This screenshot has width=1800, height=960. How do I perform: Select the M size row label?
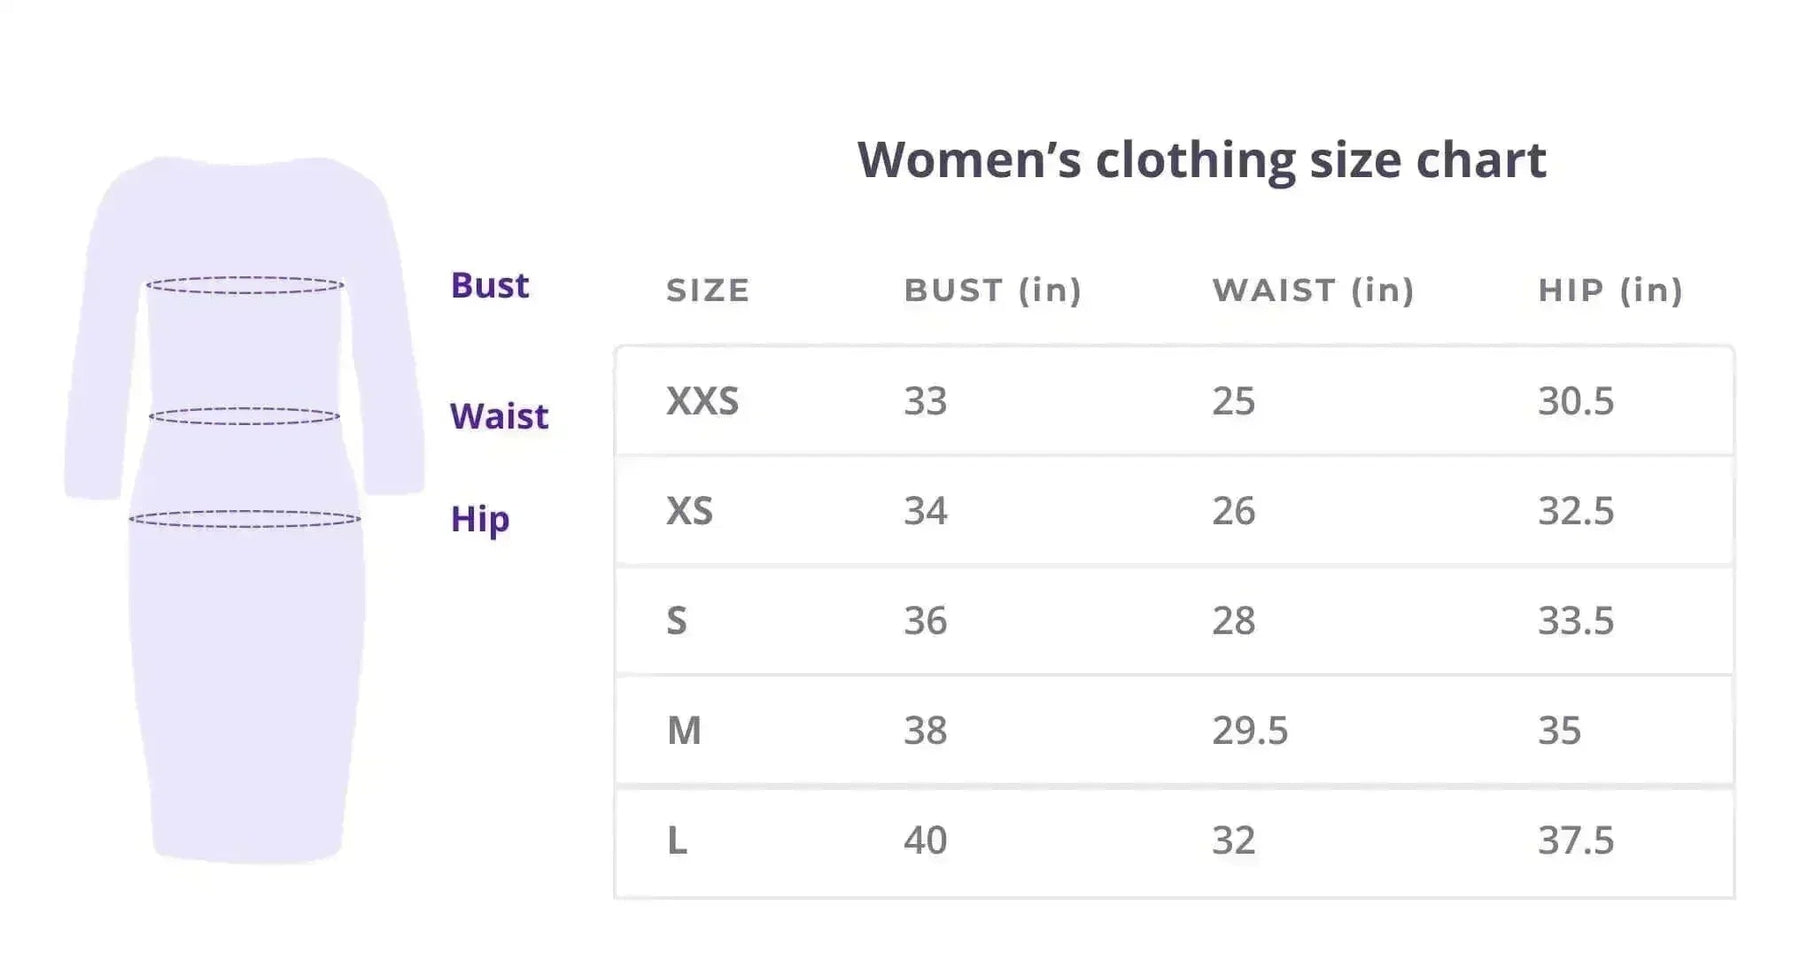pyautogui.click(x=684, y=731)
